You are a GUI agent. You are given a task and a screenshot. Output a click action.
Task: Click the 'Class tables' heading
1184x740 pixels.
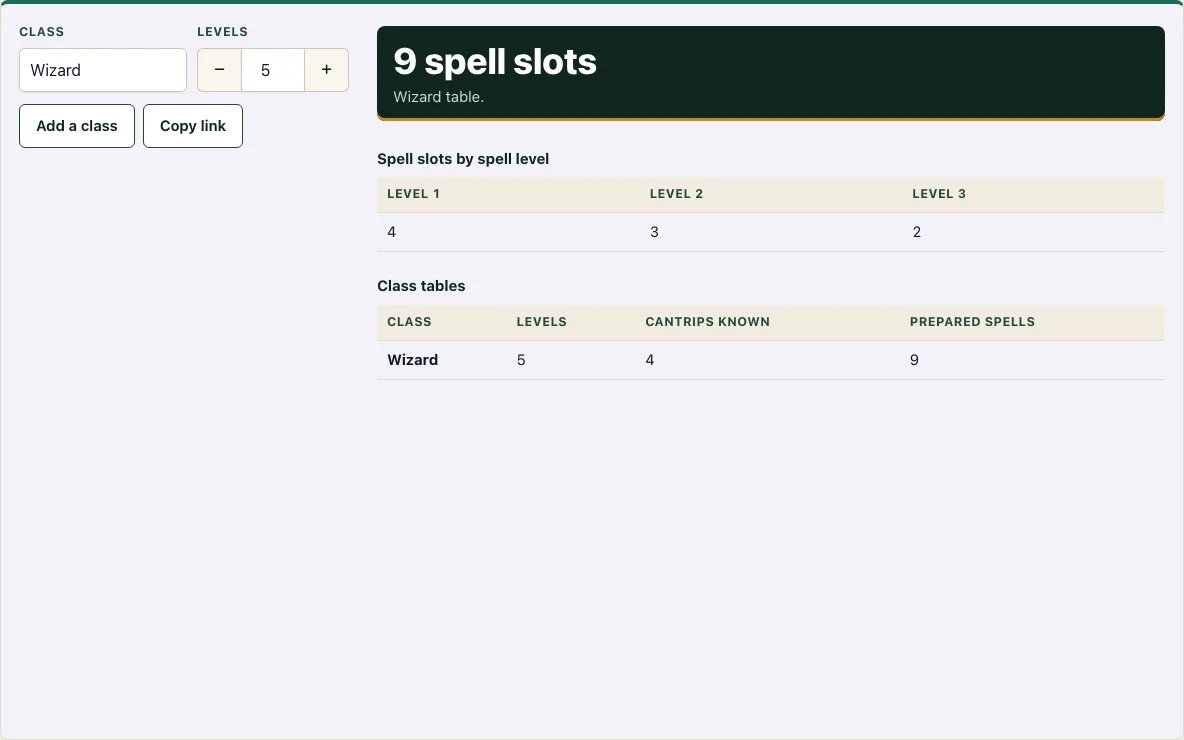421,286
